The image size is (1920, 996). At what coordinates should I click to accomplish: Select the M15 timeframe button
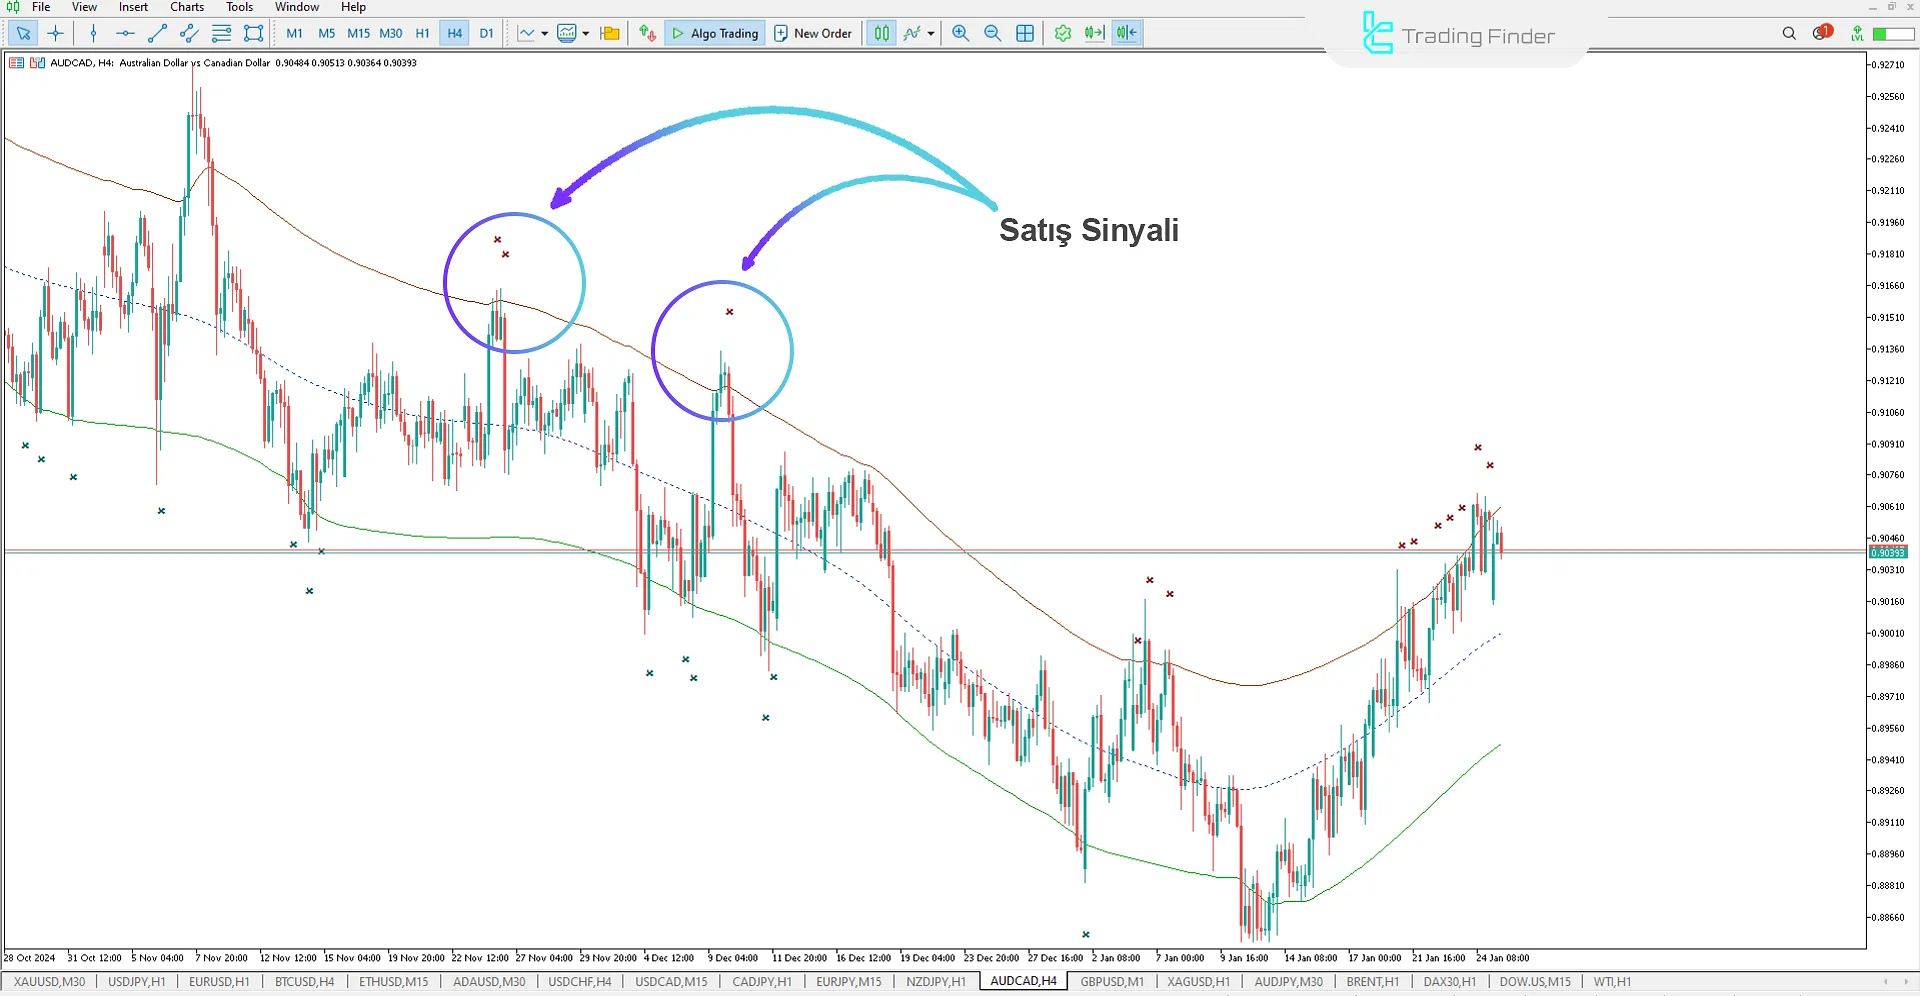click(358, 33)
